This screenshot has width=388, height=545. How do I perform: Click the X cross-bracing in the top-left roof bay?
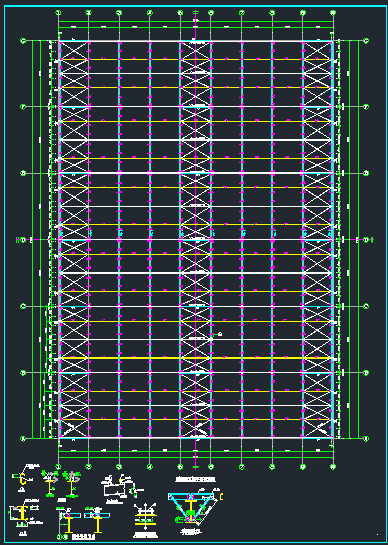(x=74, y=51)
